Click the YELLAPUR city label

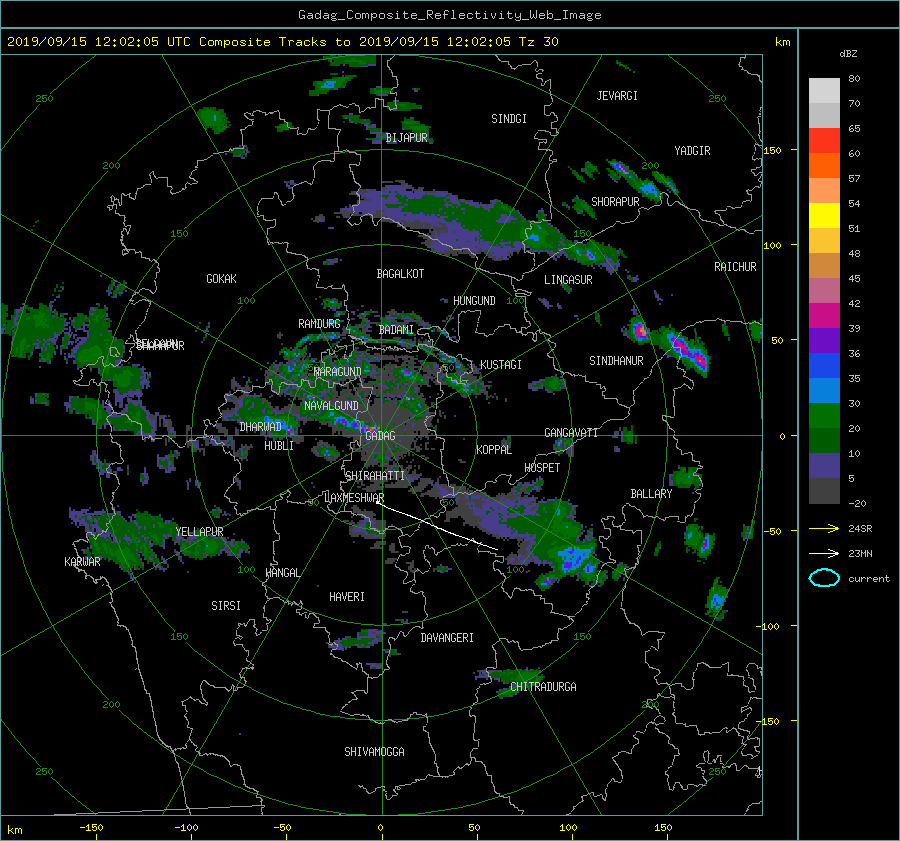199,532
